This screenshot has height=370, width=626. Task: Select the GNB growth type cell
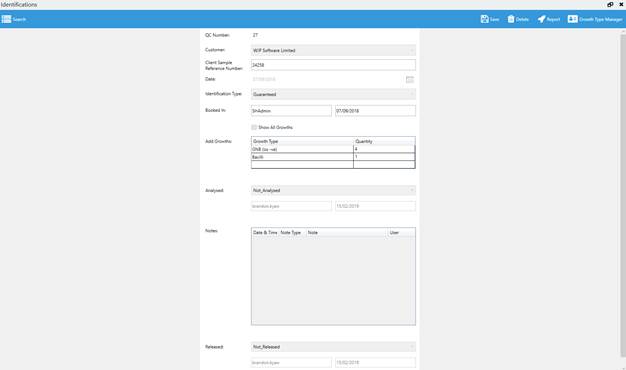[302, 149]
